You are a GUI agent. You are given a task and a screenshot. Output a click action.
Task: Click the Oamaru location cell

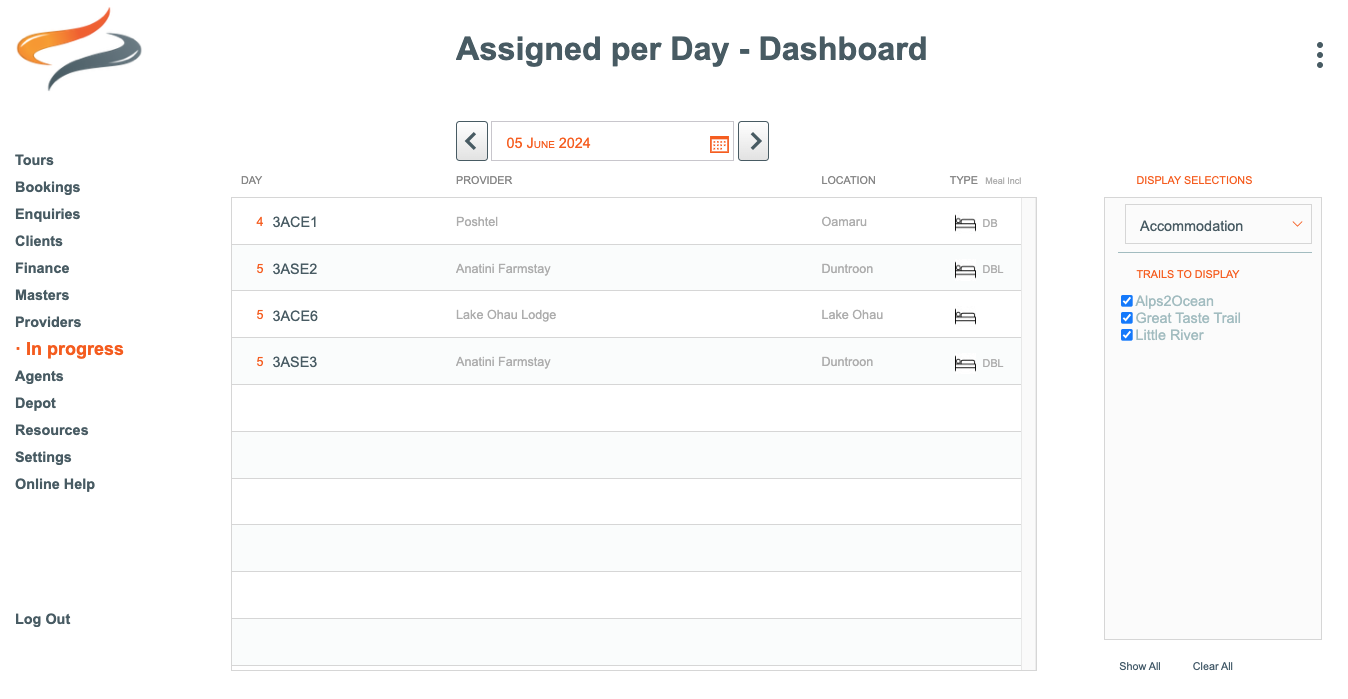tap(844, 221)
